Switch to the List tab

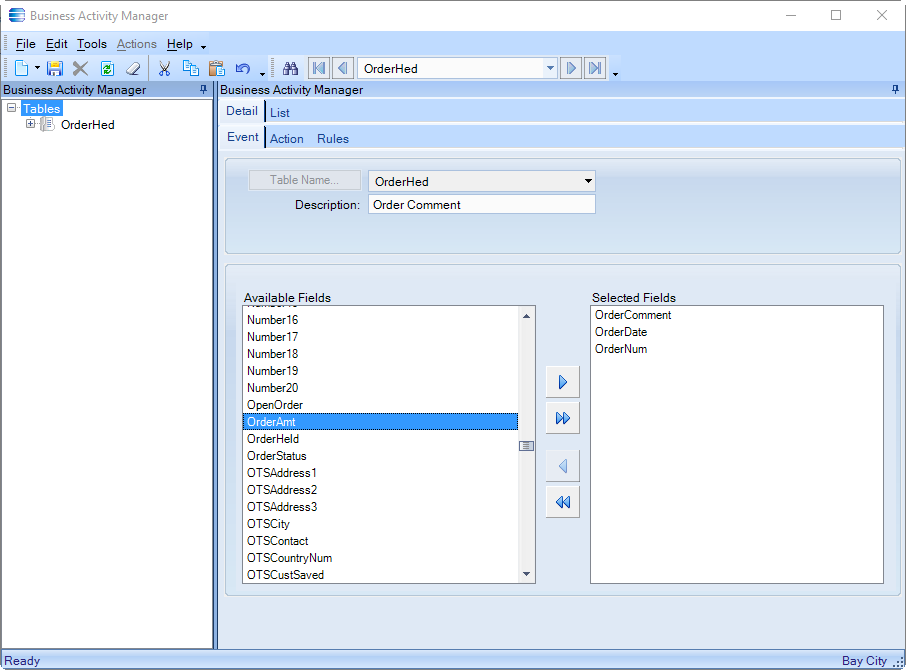point(280,113)
